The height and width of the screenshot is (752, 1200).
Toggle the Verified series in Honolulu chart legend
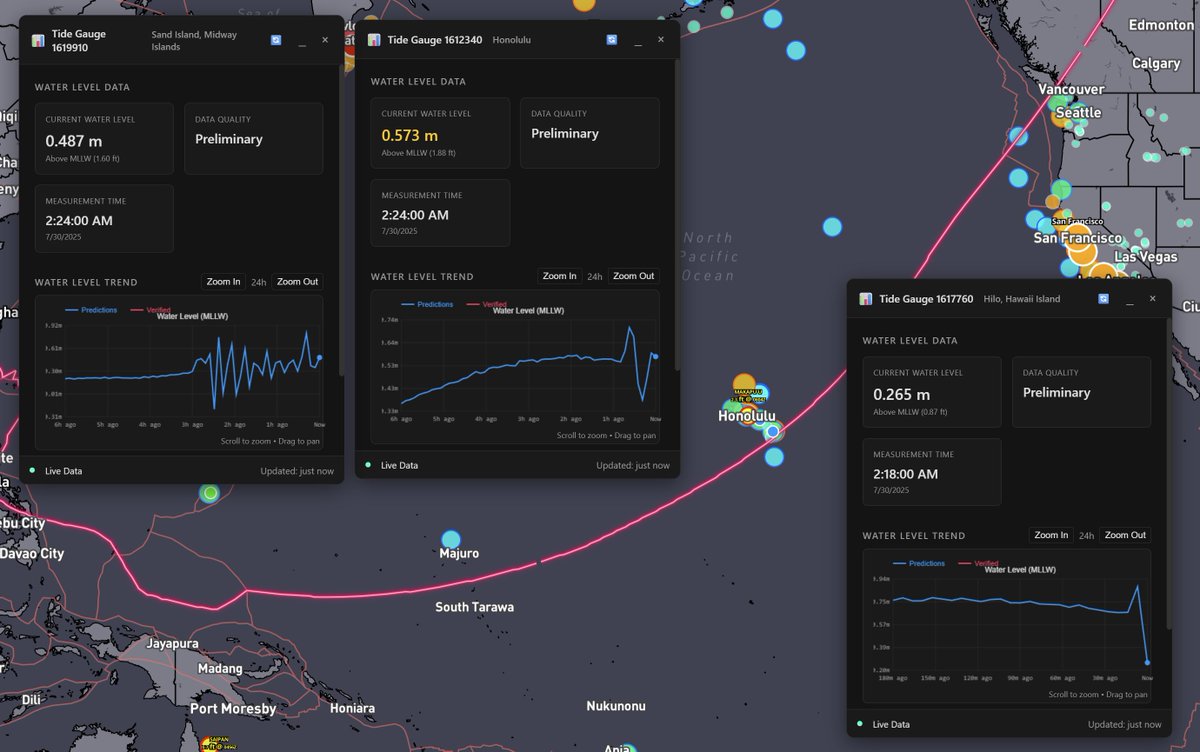click(x=485, y=304)
